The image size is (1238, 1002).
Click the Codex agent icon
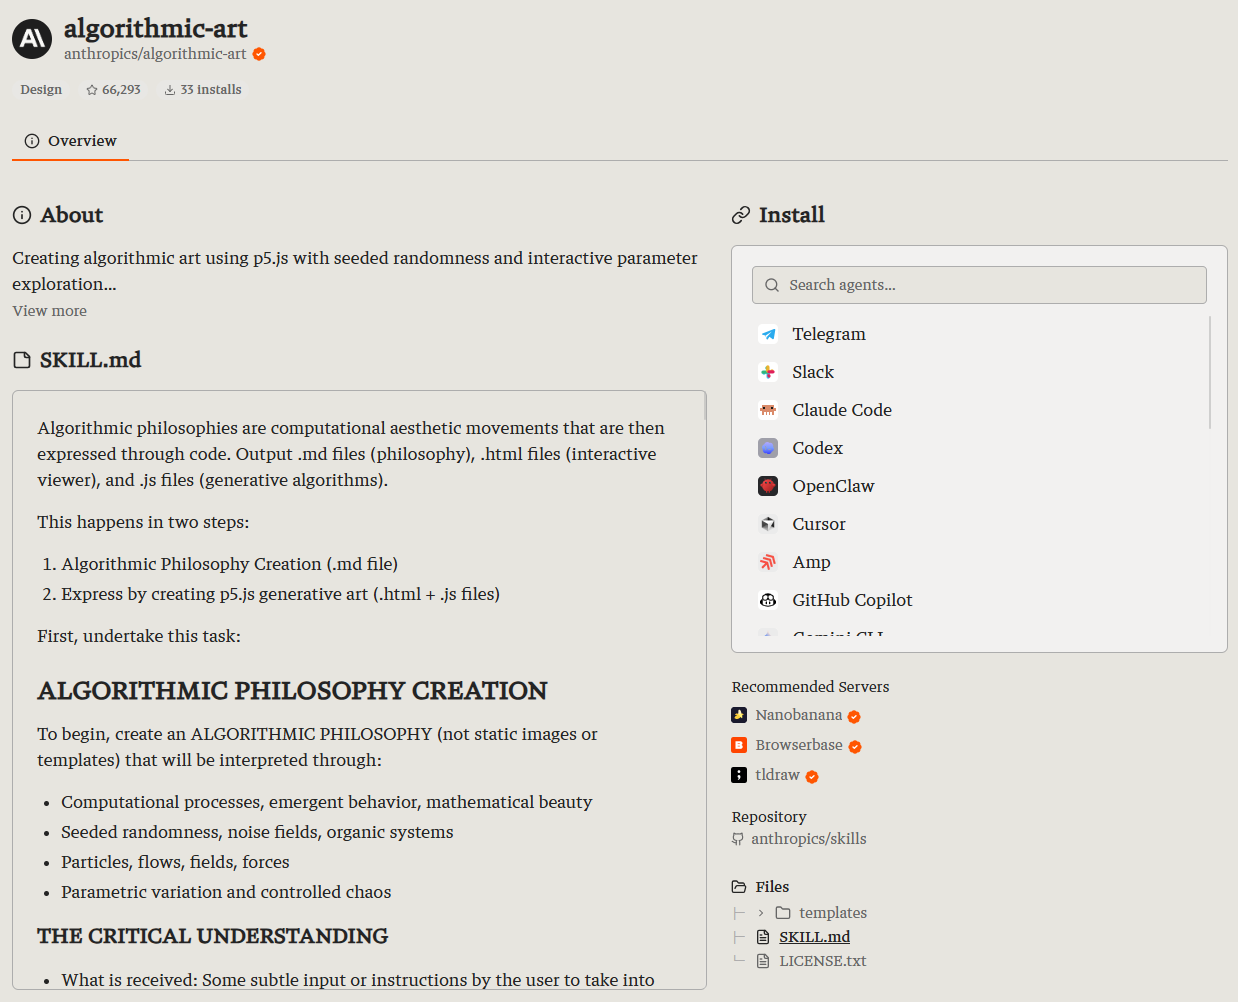pos(768,448)
